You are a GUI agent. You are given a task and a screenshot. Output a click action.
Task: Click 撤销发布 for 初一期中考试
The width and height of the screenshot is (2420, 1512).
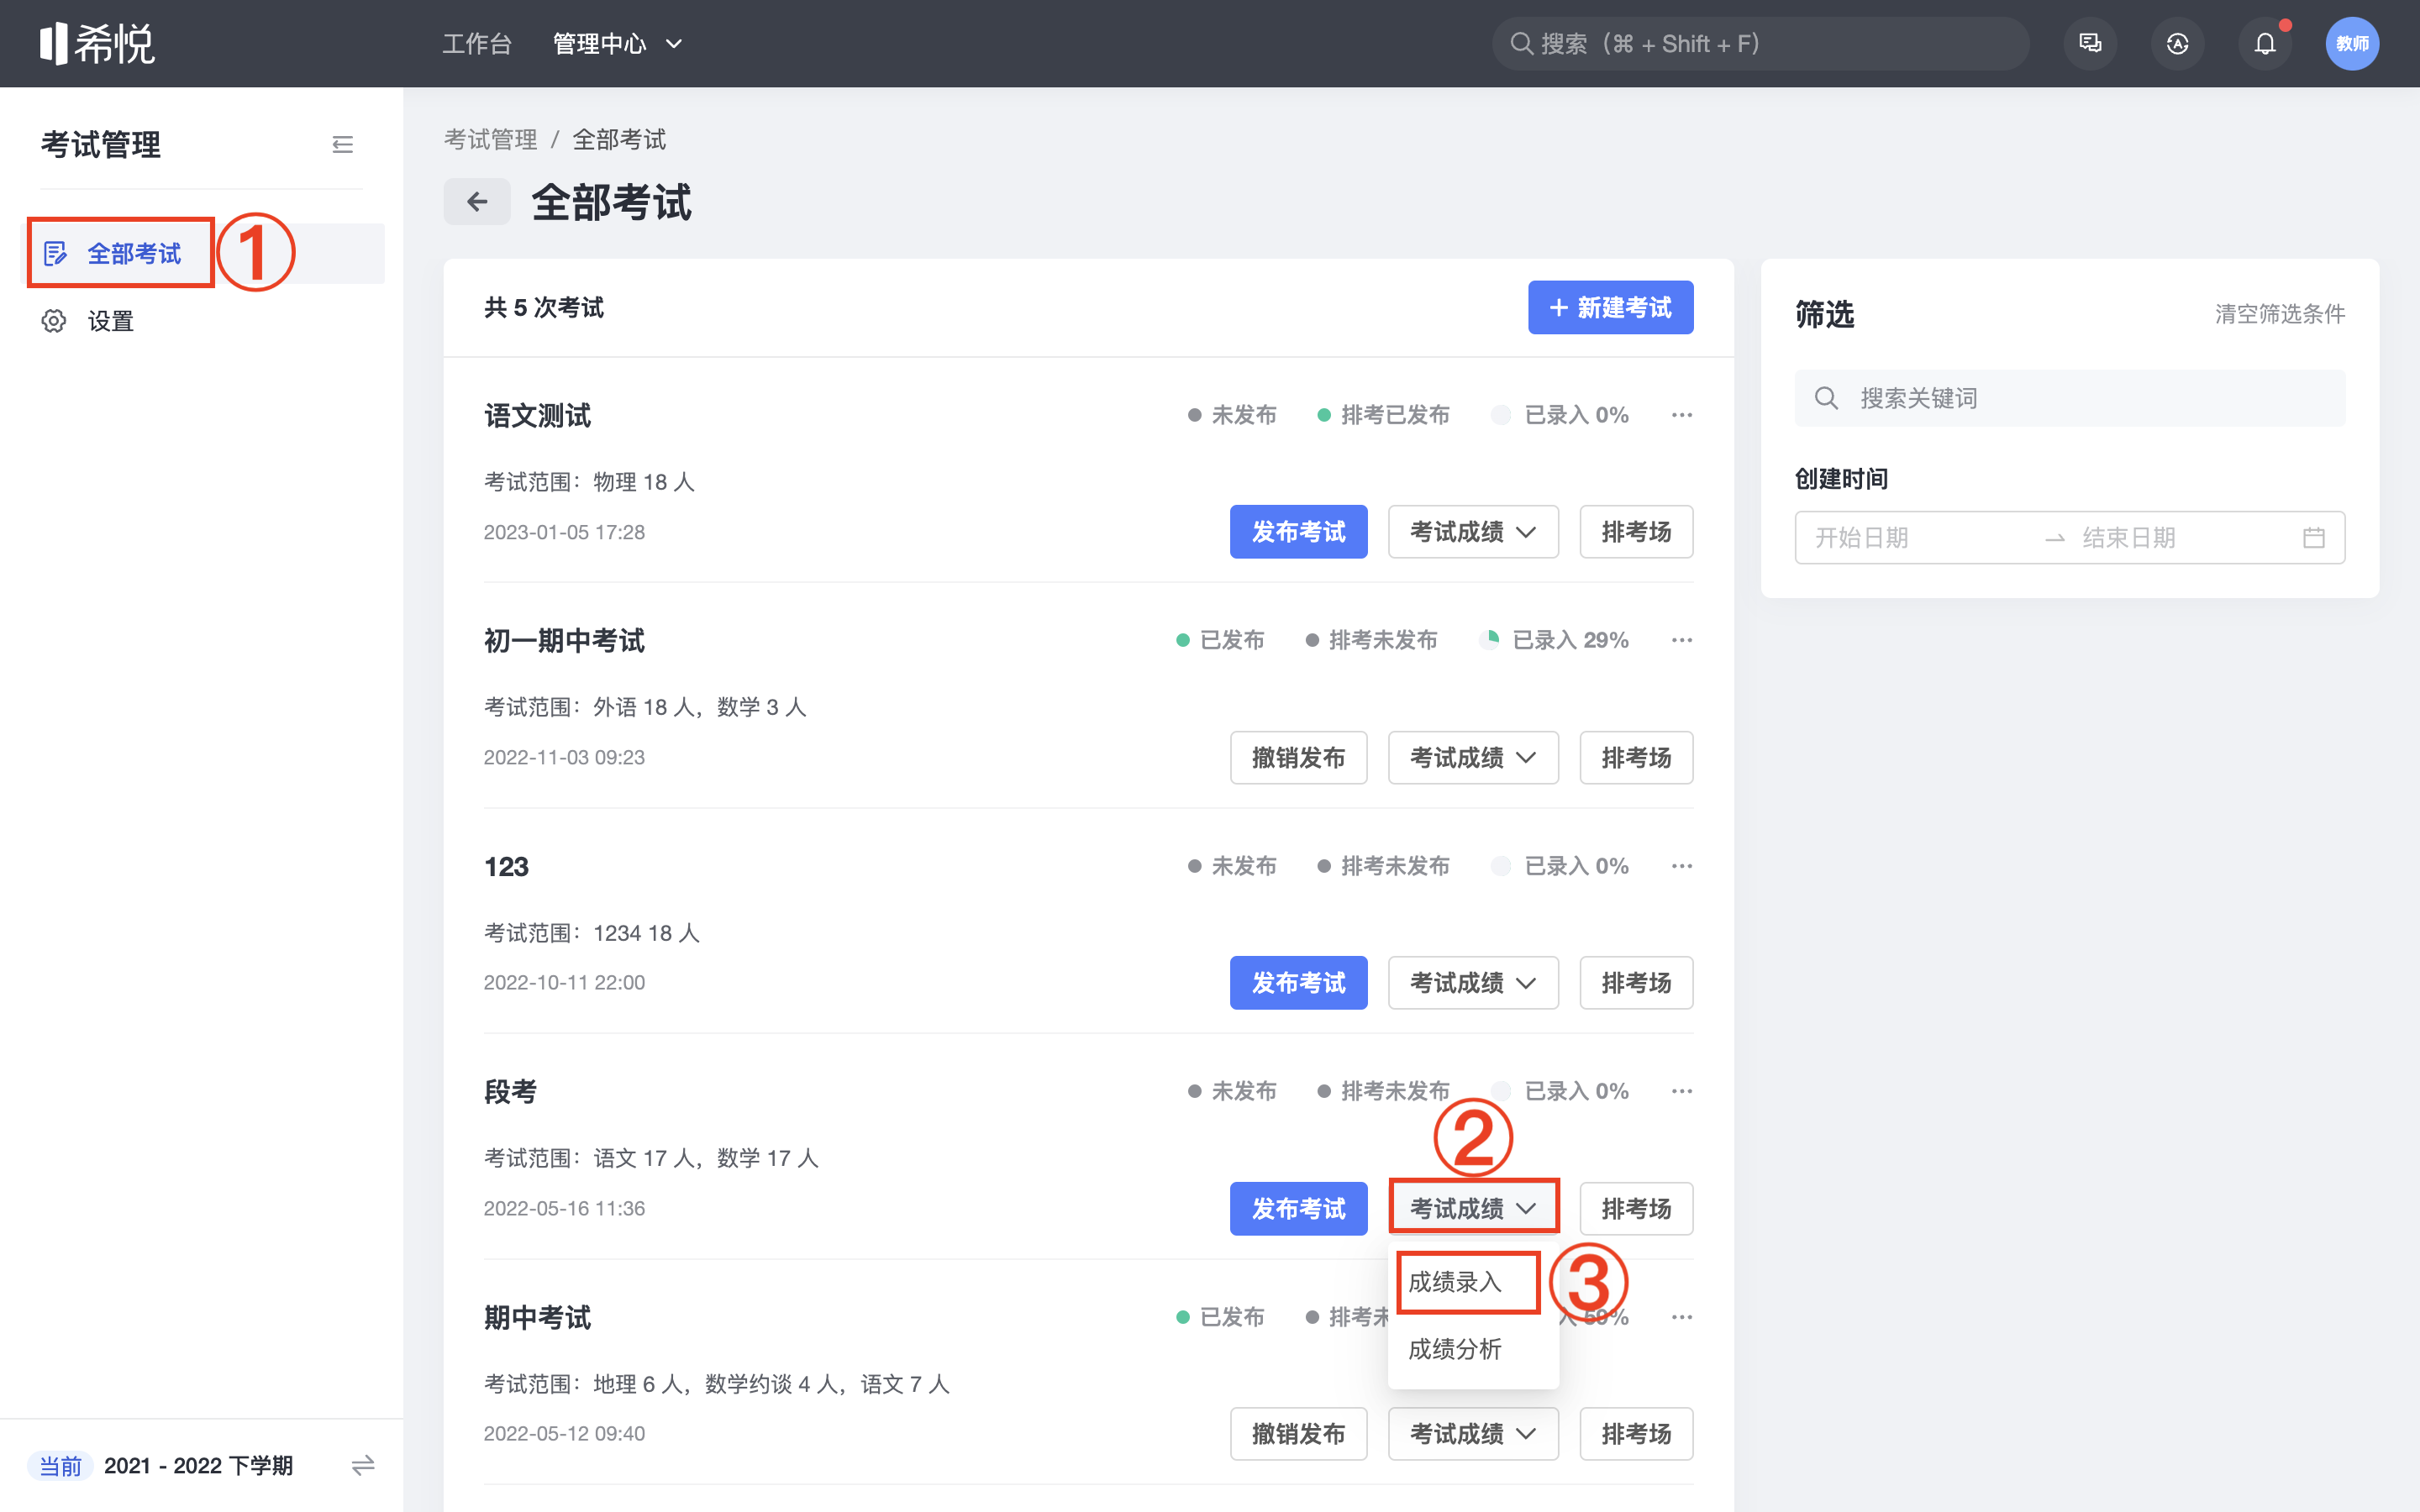pos(1298,757)
